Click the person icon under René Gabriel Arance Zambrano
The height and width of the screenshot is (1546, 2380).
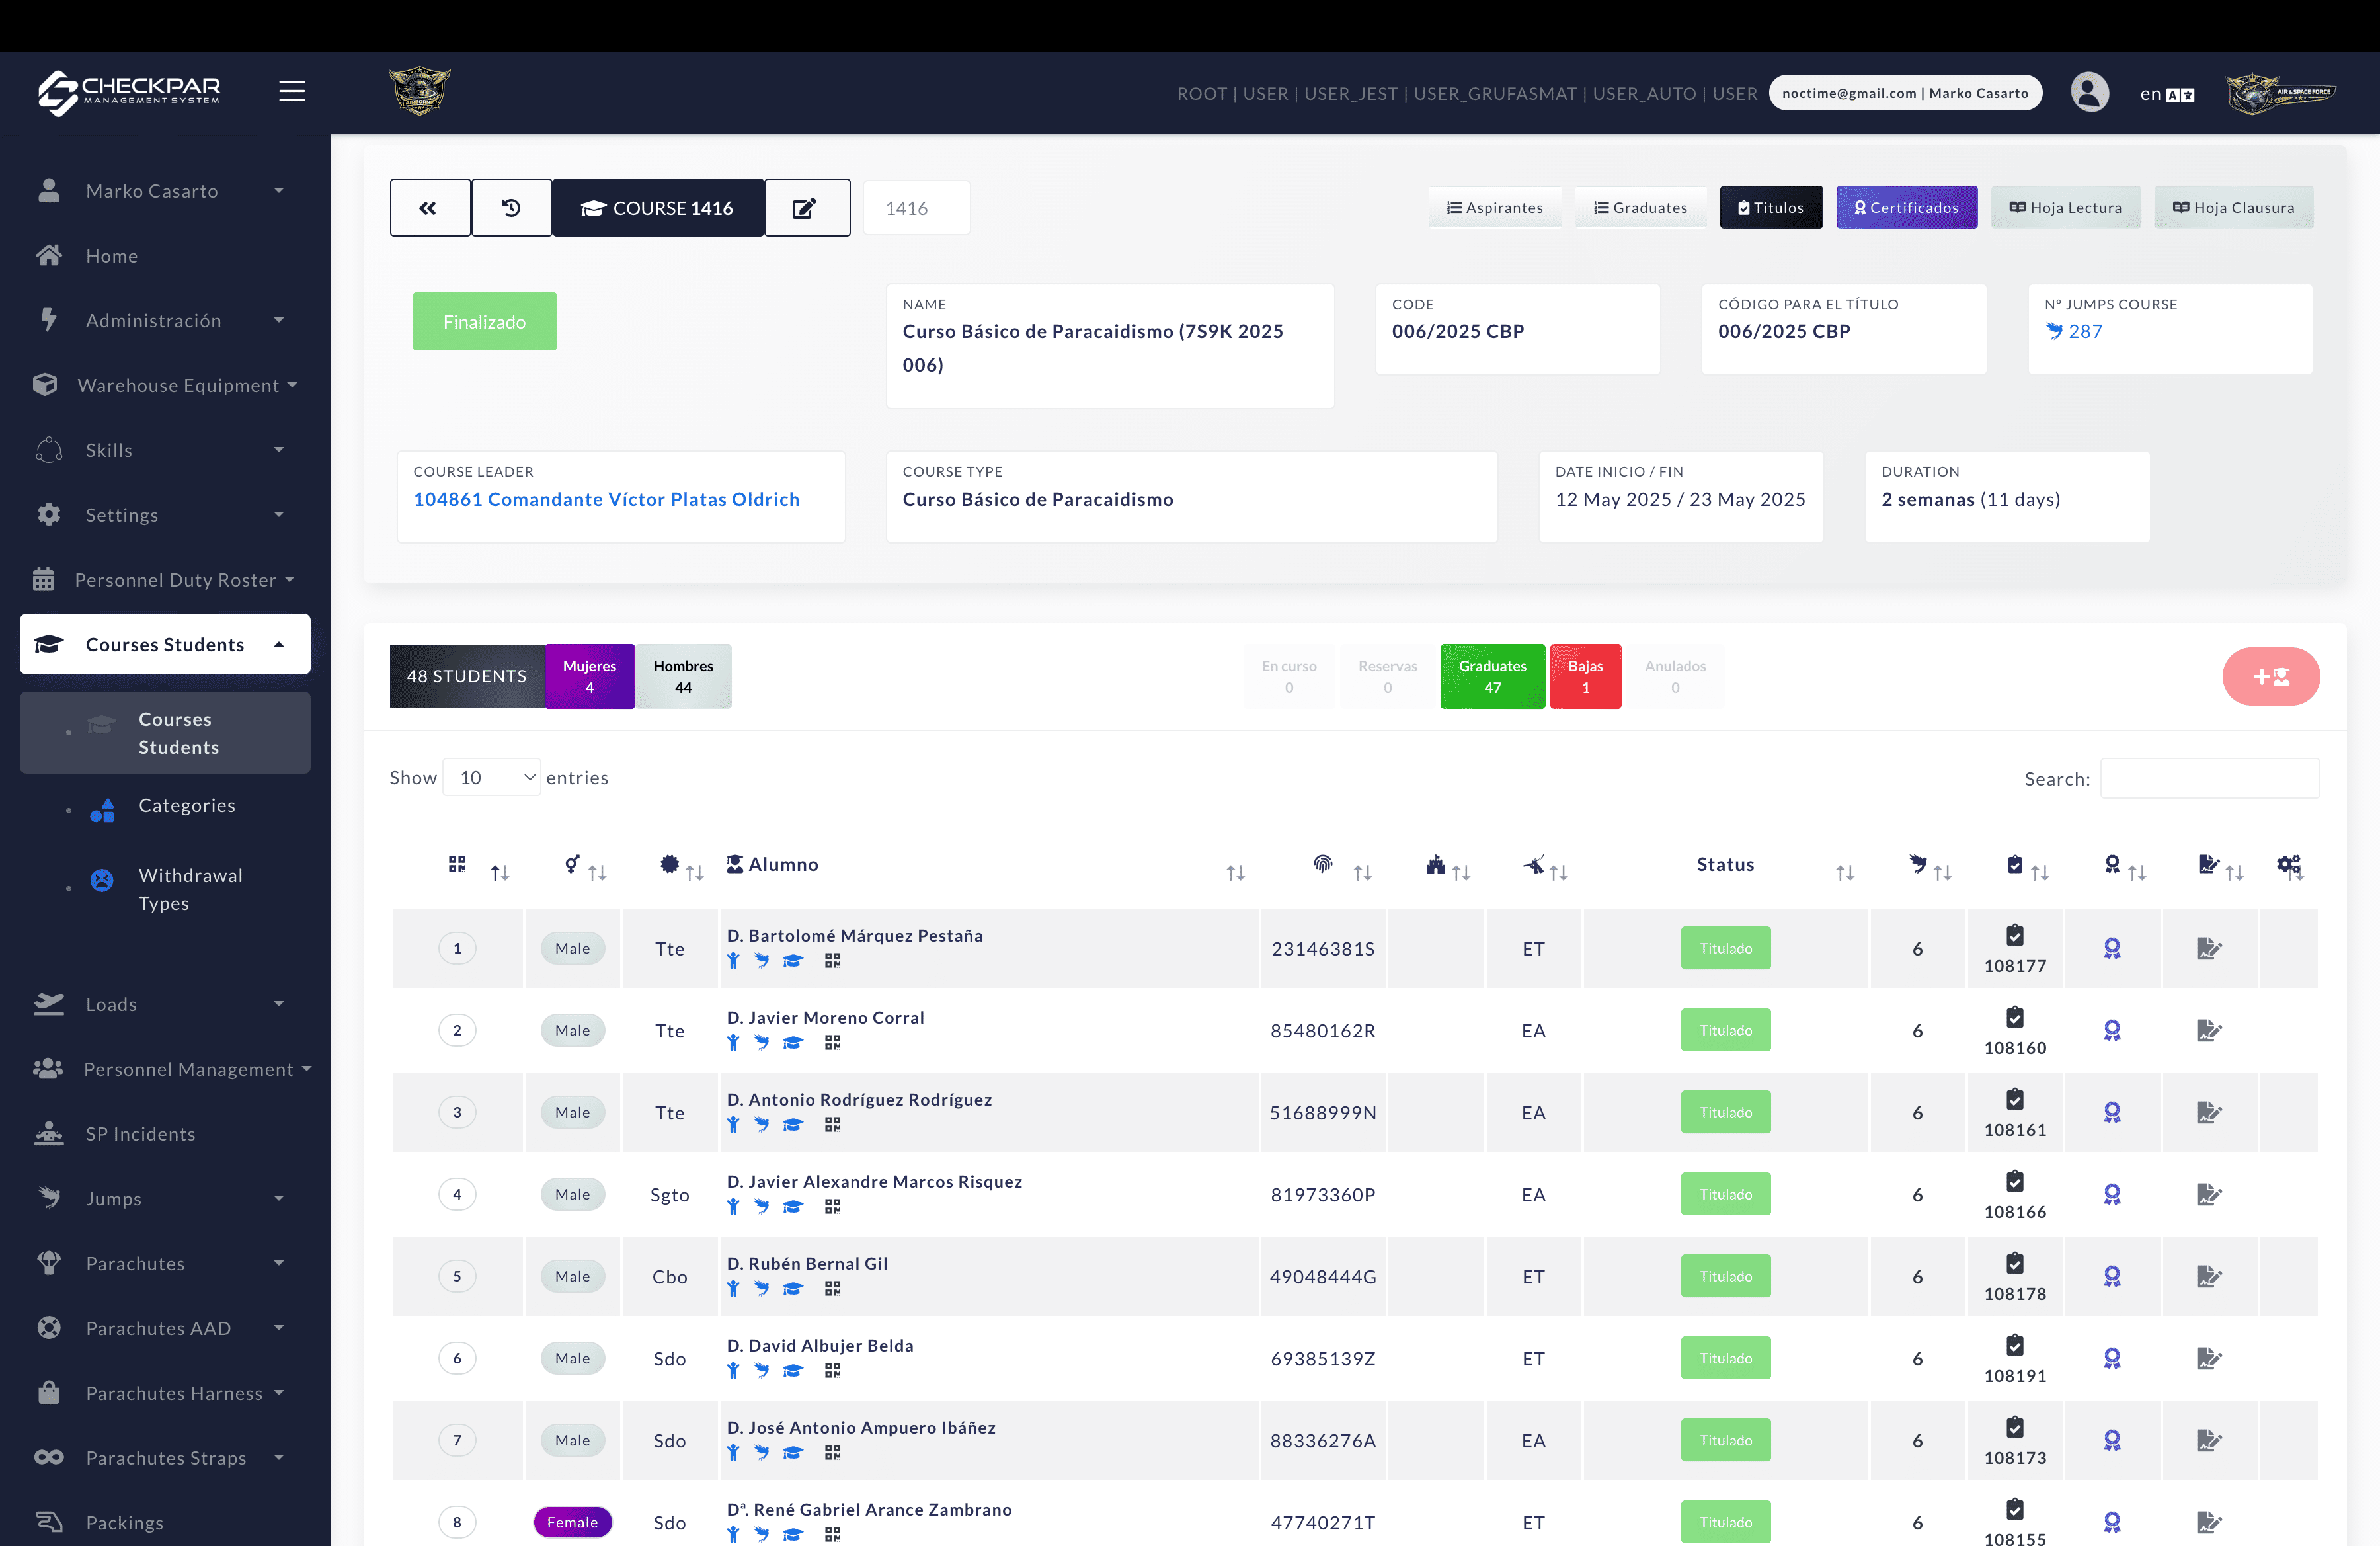pos(733,1535)
